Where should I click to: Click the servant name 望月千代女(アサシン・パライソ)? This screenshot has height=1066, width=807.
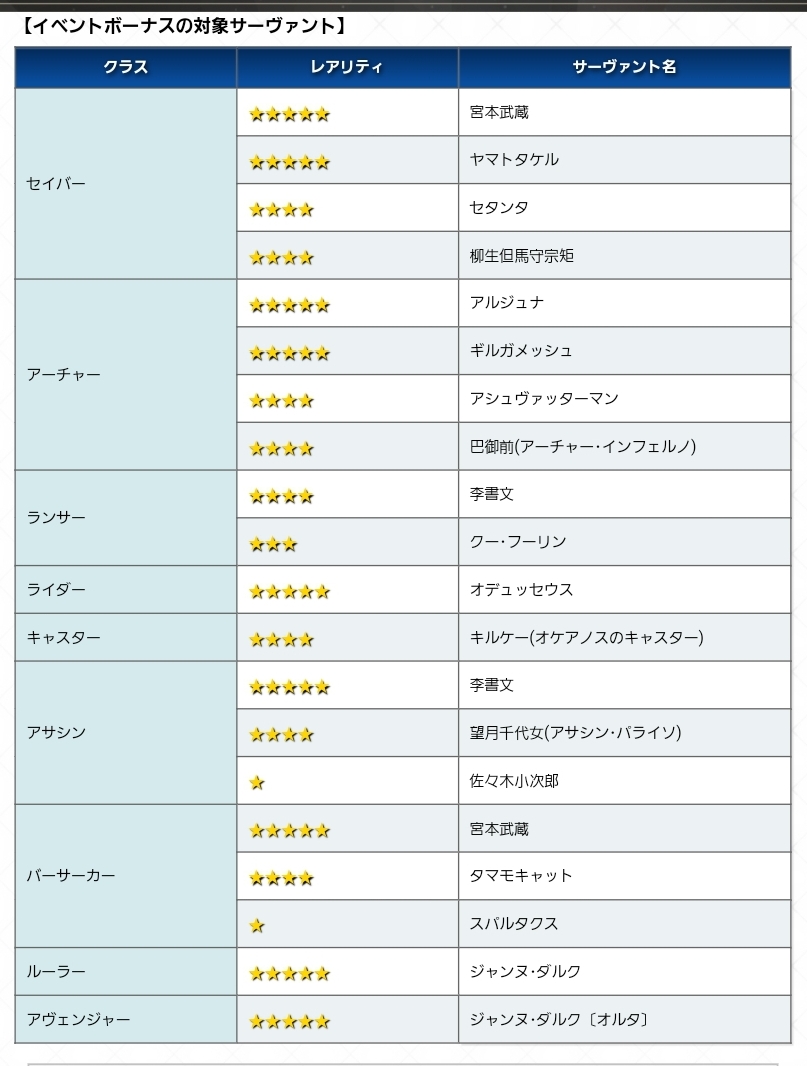(575, 733)
